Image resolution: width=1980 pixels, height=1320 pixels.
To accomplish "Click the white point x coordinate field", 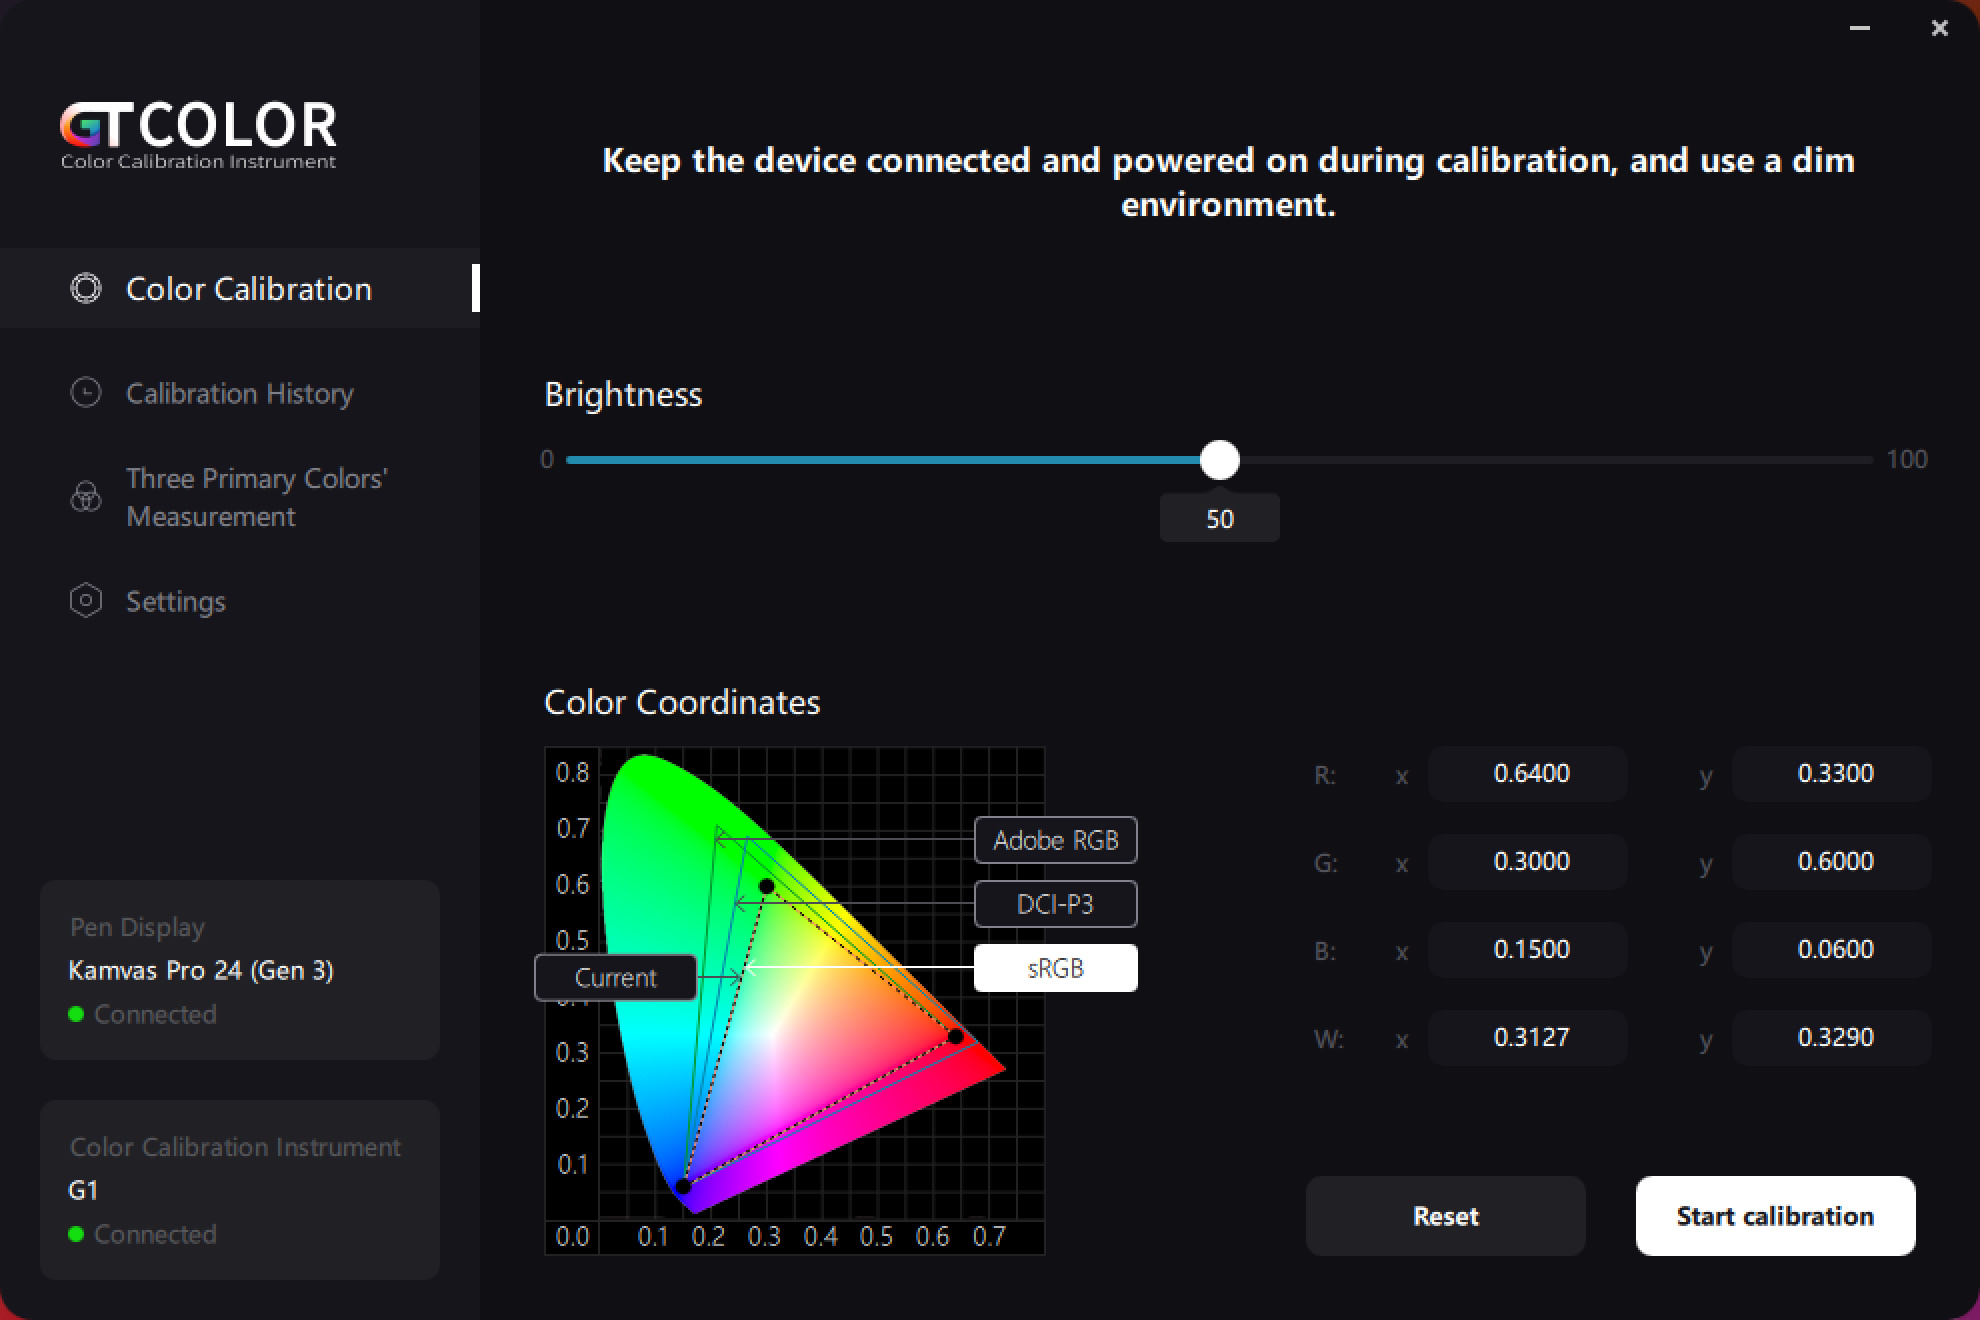I will 1527,1037.
